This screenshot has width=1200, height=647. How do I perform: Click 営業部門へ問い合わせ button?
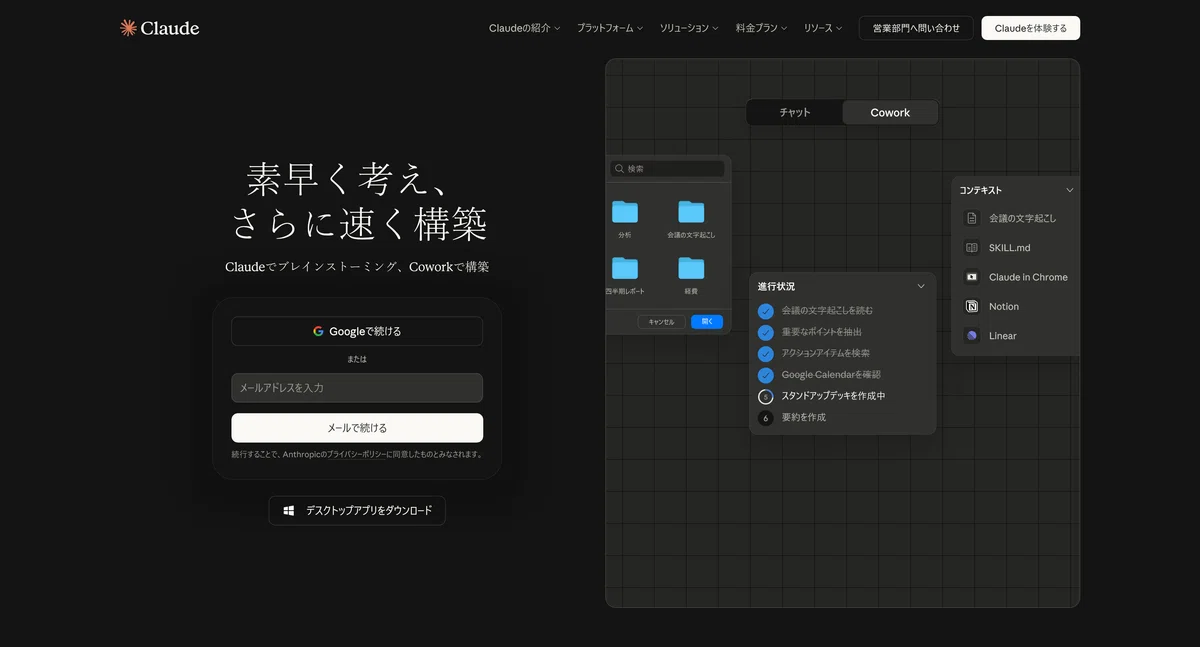point(916,28)
